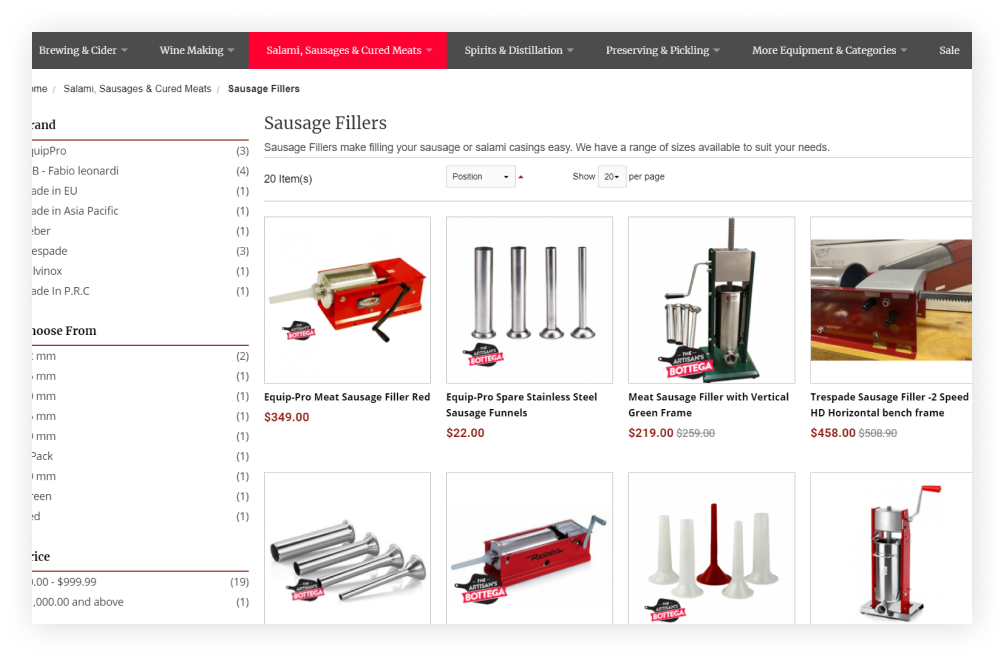Click the Sausage Fillers page heading
Screen dimensions: 1008x660
click(x=325, y=123)
